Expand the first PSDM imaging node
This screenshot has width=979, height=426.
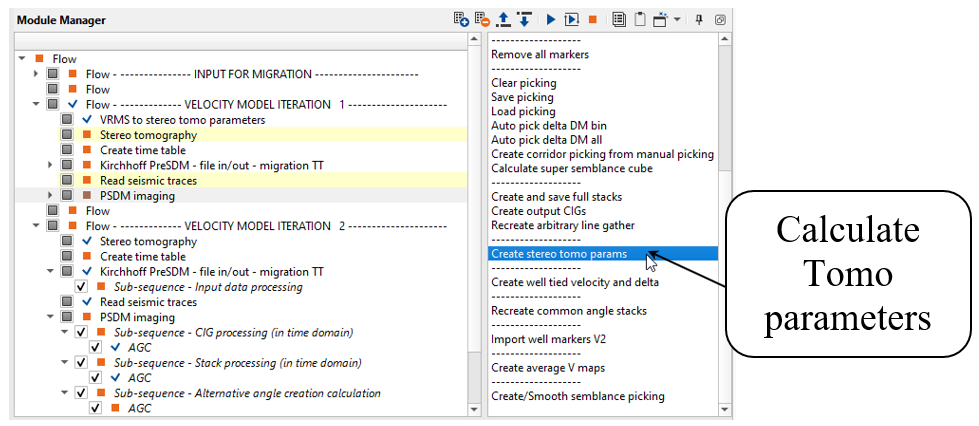pyautogui.click(x=51, y=196)
